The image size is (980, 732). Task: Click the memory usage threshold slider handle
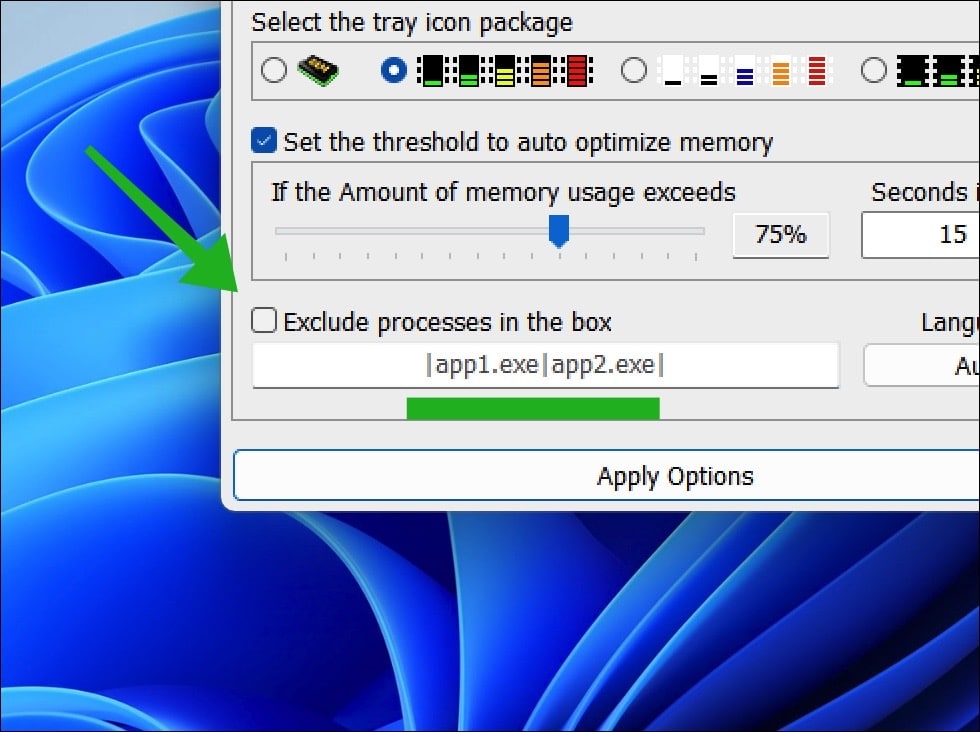[x=559, y=231]
